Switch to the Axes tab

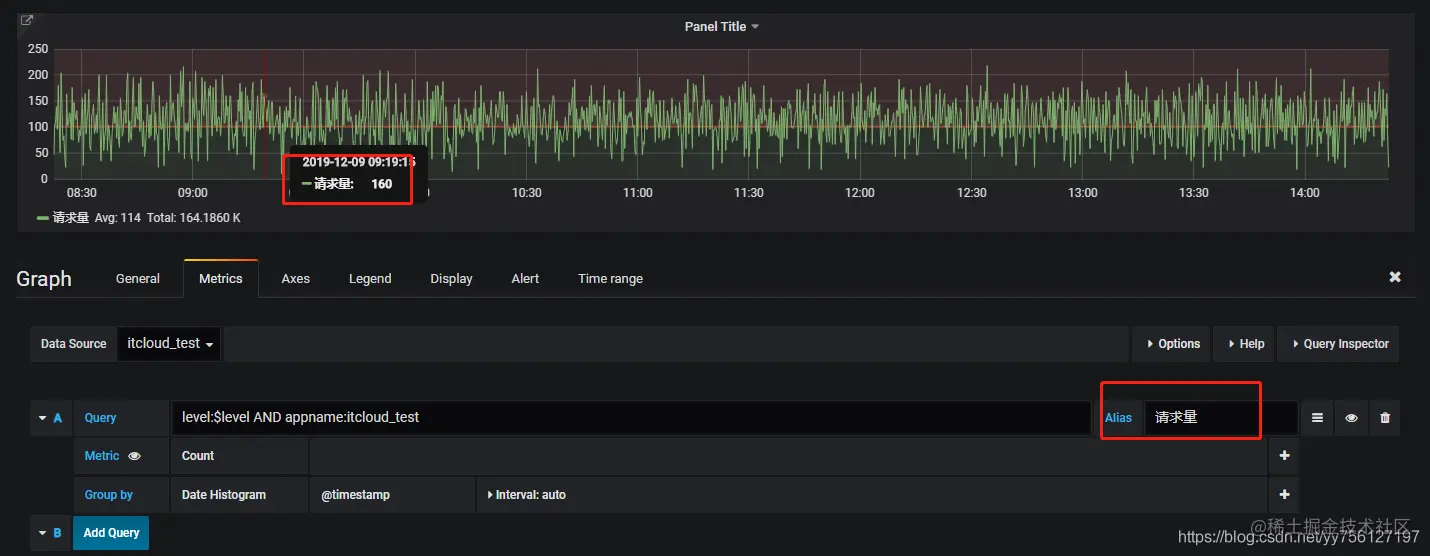click(x=295, y=279)
